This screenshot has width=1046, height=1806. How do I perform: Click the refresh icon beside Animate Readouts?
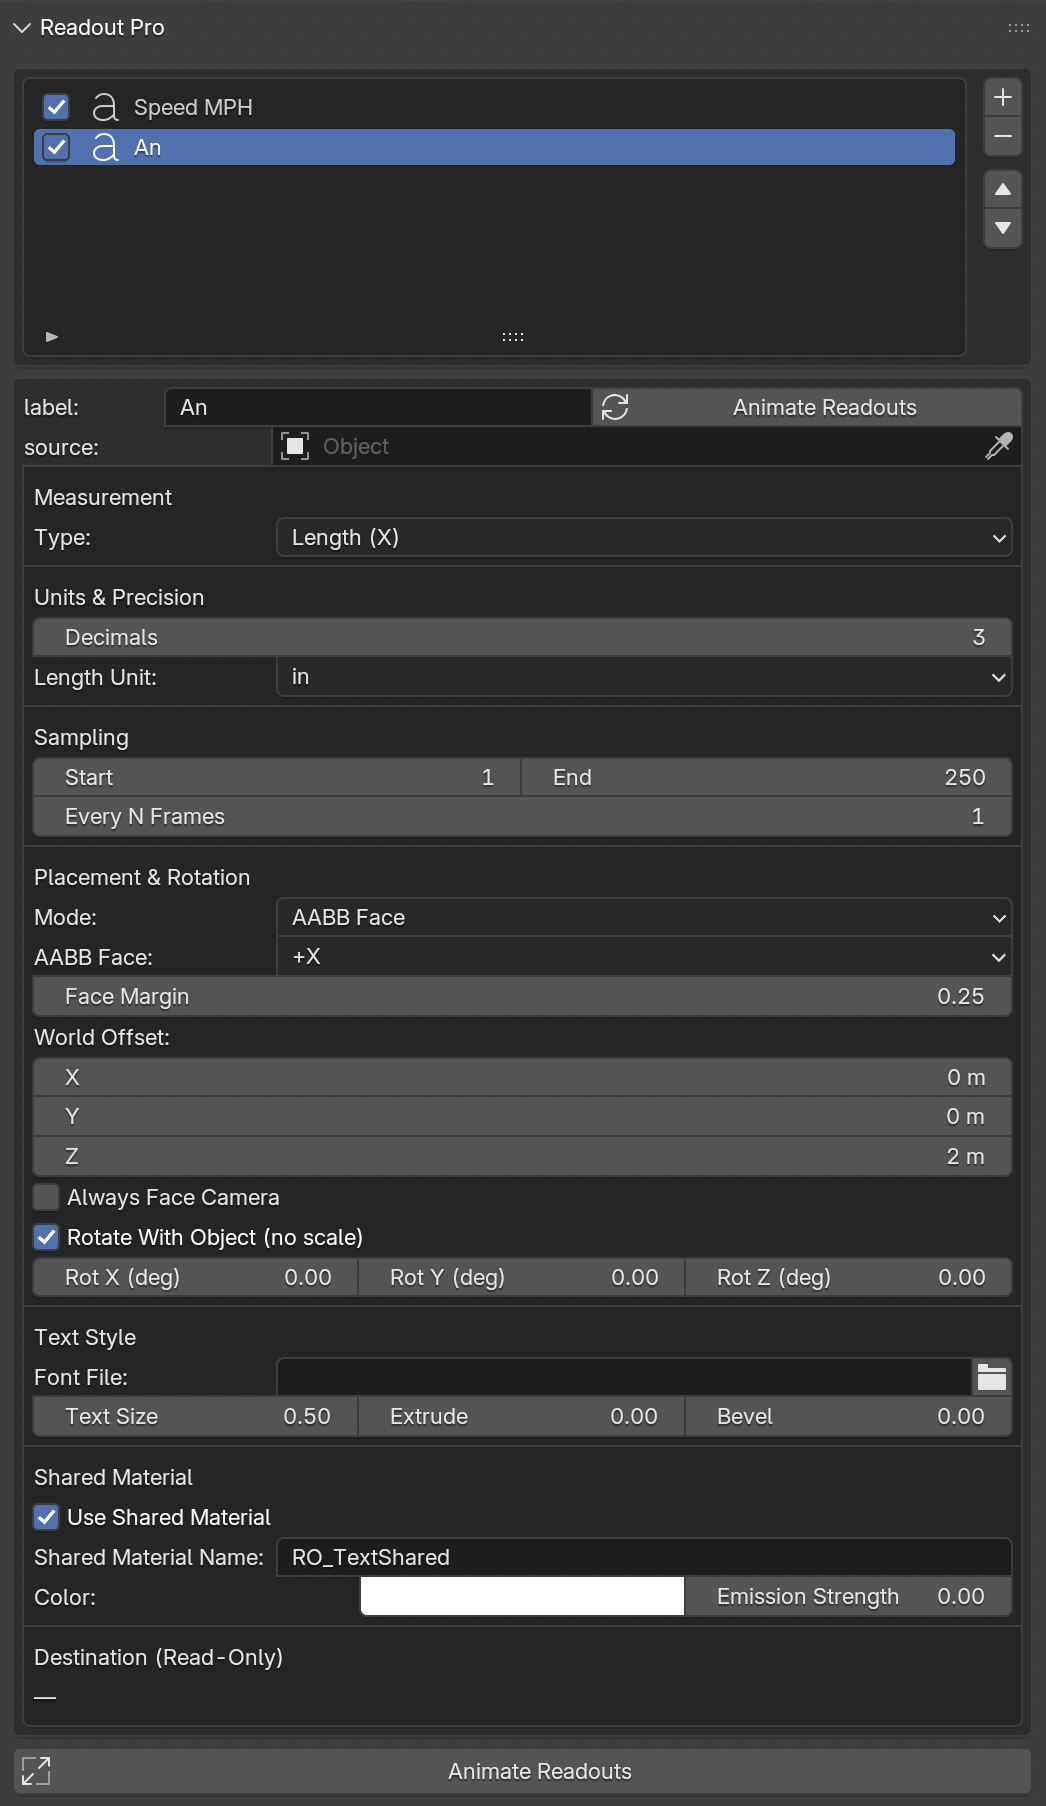615,407
